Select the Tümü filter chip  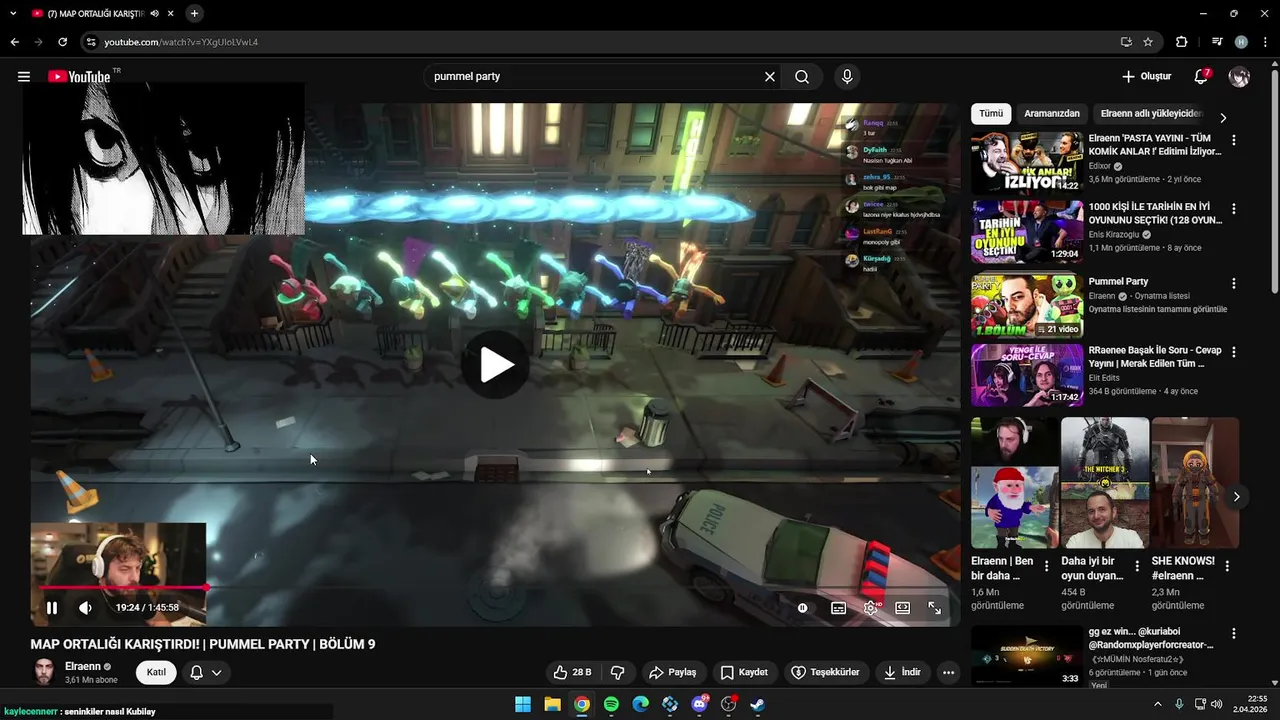[991, 114]
